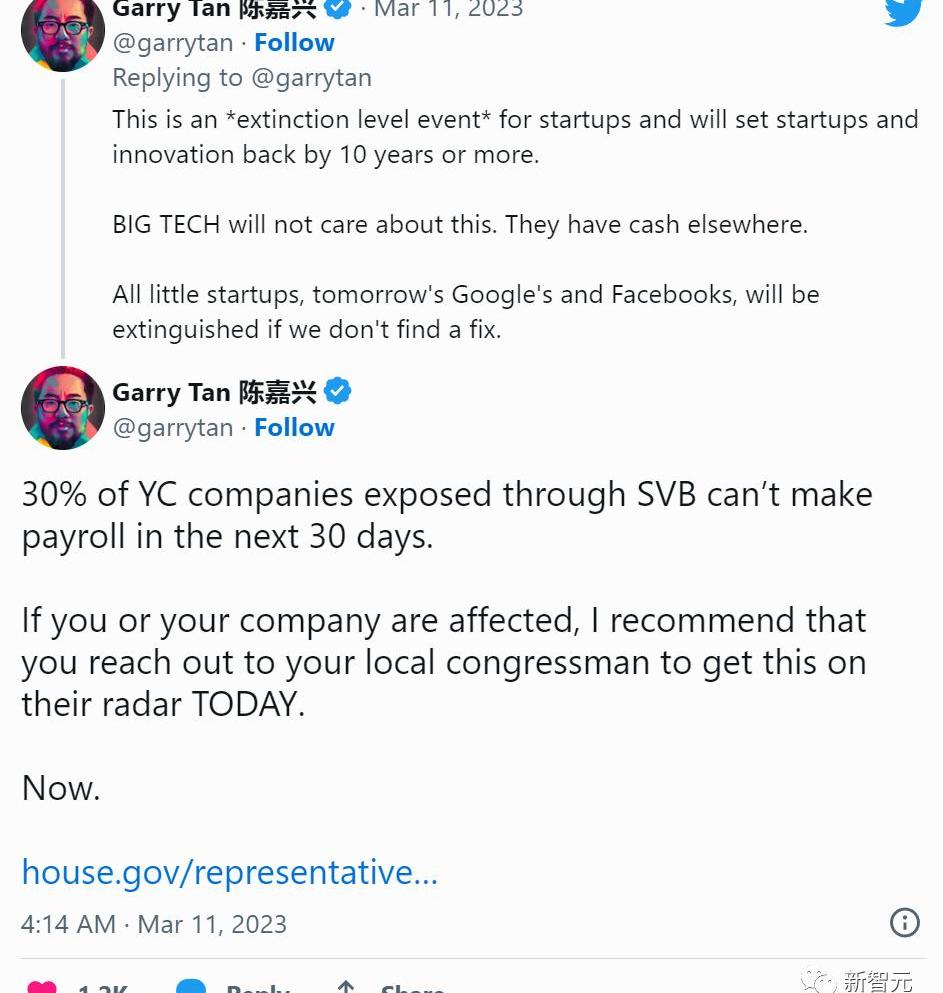This screenshot has width=943, height=993.
Task: Click the @garrytan handle in top tweet
Action: tap(172, 43)
